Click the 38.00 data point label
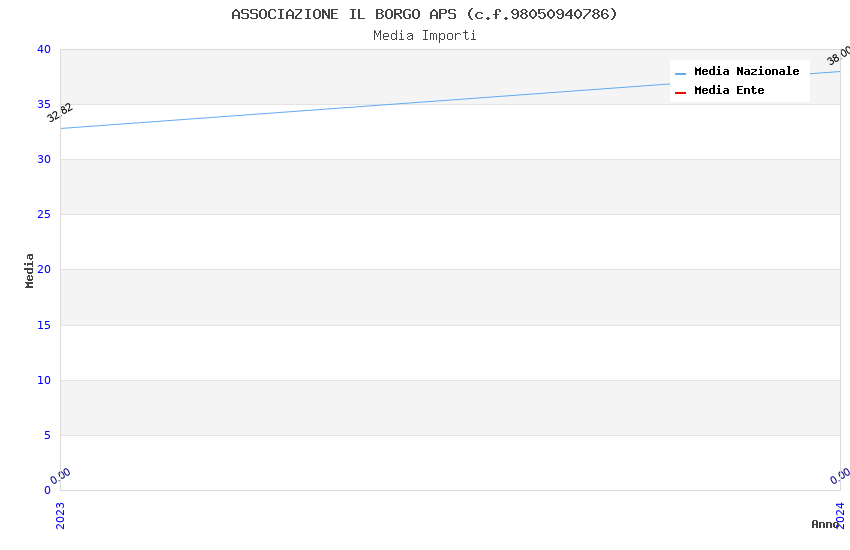Image resolution: width=850 pixels, height=550 pixels. (x=839, y=55)
